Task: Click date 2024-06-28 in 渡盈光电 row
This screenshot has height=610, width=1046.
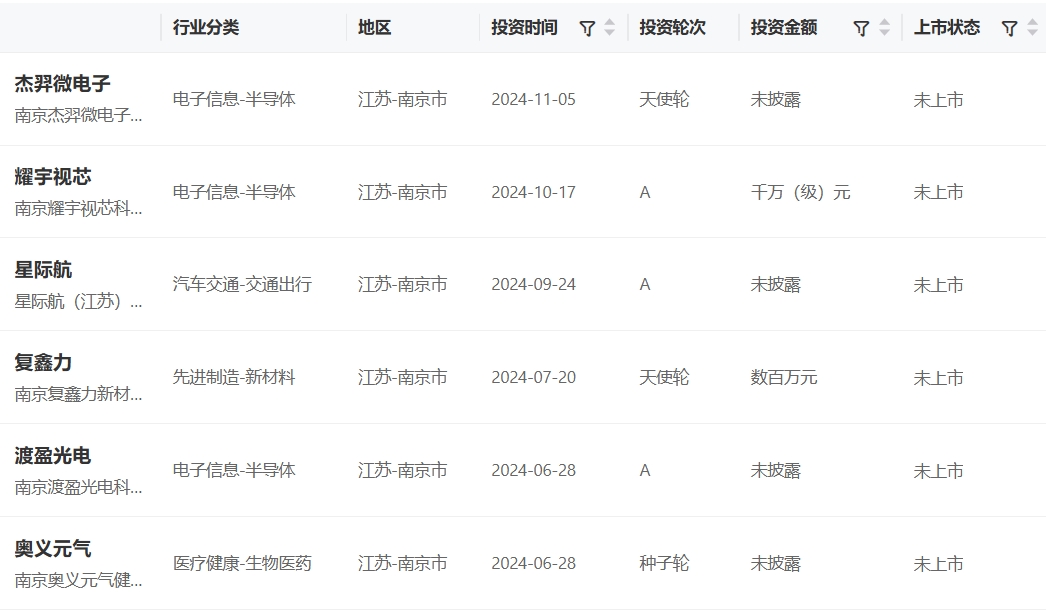Action: pos(534,471)
